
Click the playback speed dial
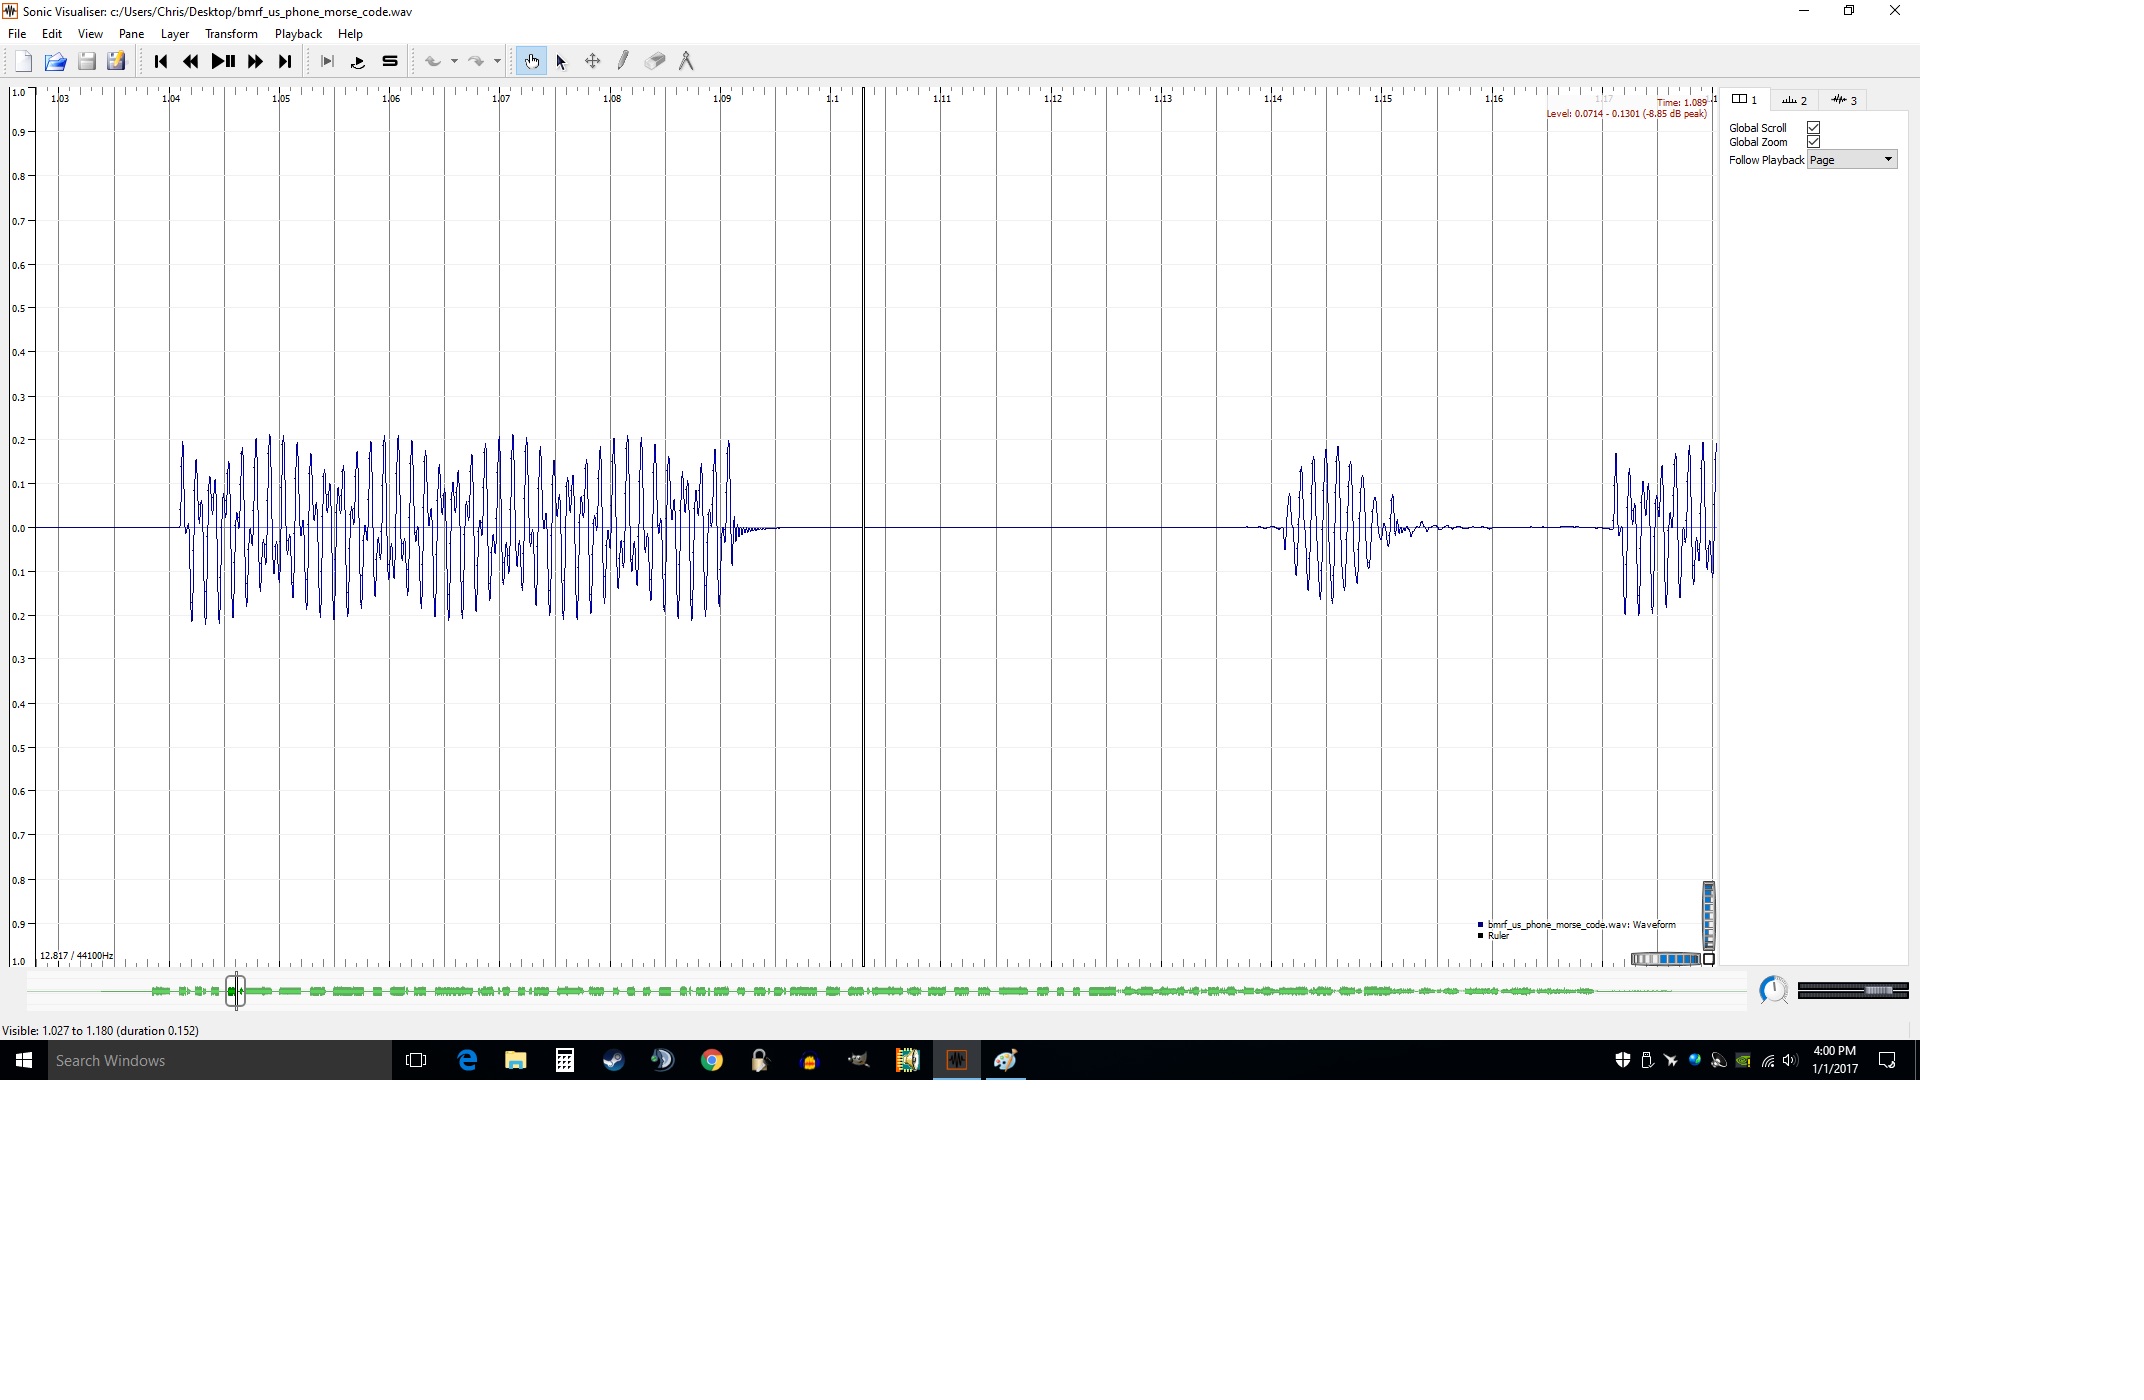point(1773,990)
